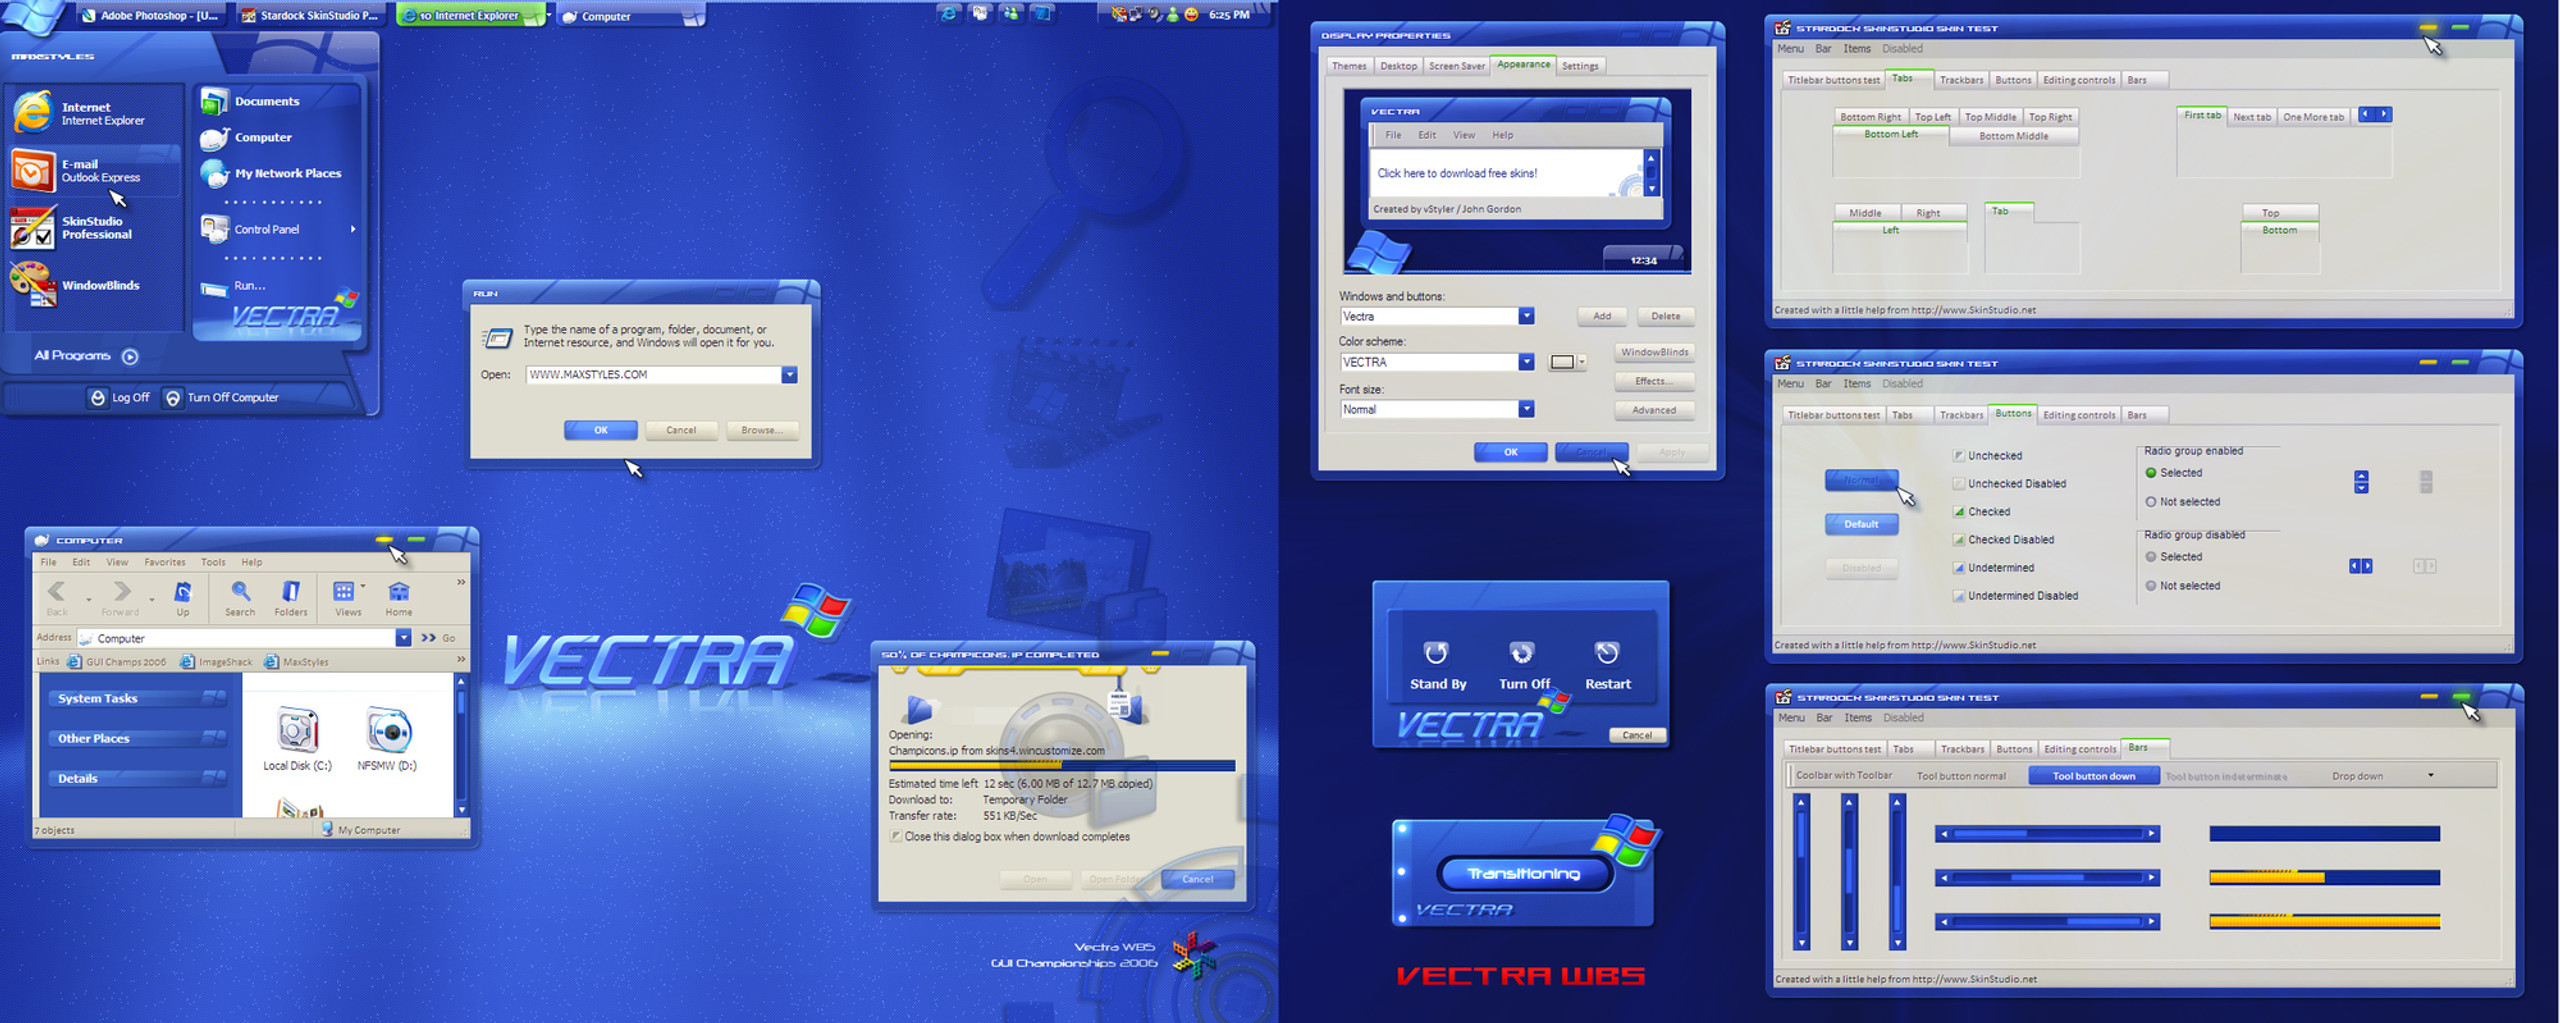The width and height of the screenshot is (2560, 1023).
Task: Click the yellow download progress bar
Action: pos(1062,766)
